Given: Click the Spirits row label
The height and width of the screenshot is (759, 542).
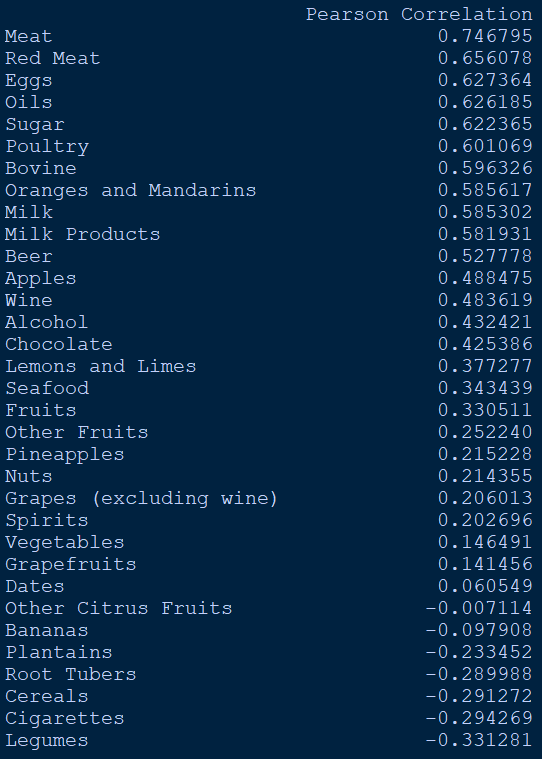Looking at the screenshot, I should (46, 520).
